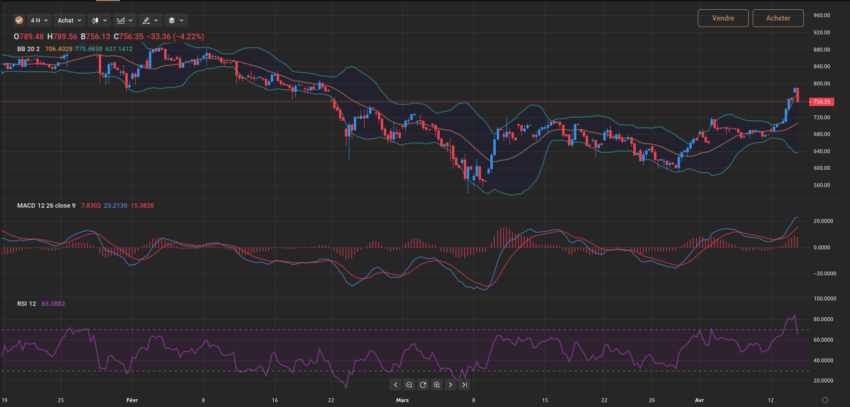Zoom in using the magnifier plus icon
This screenshot has height=407, width=850.
(436, 385)
